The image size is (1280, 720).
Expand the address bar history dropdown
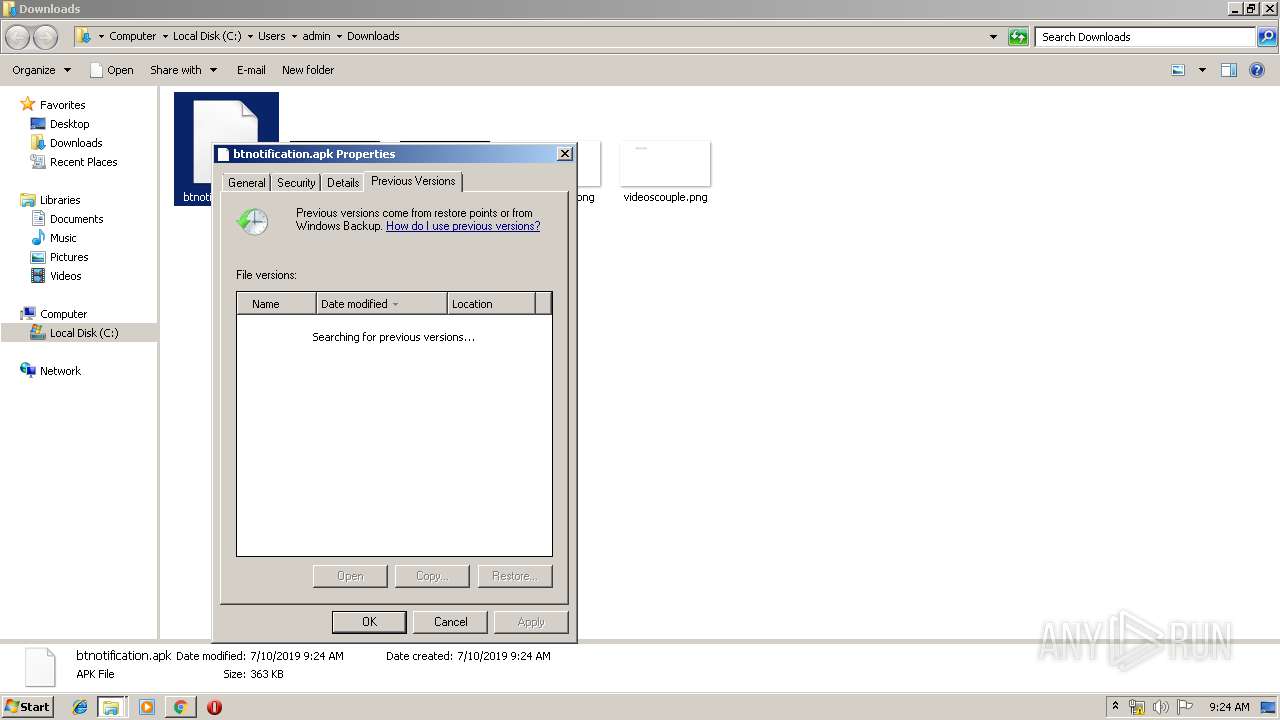click(993, 37)
